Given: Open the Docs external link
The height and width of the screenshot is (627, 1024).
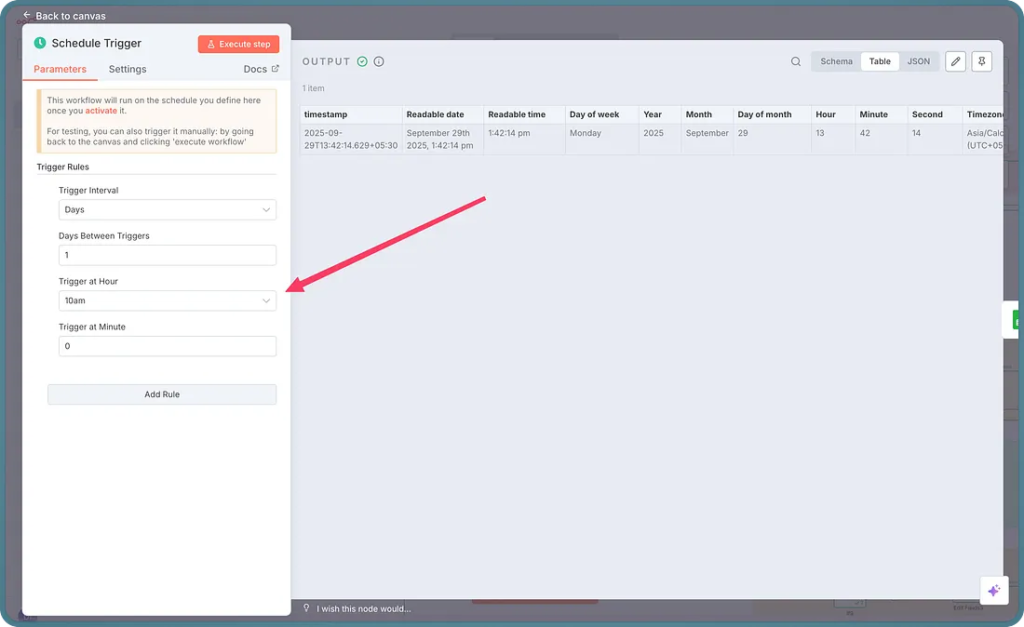Looking at the screenshot, I should click(261, 69).
